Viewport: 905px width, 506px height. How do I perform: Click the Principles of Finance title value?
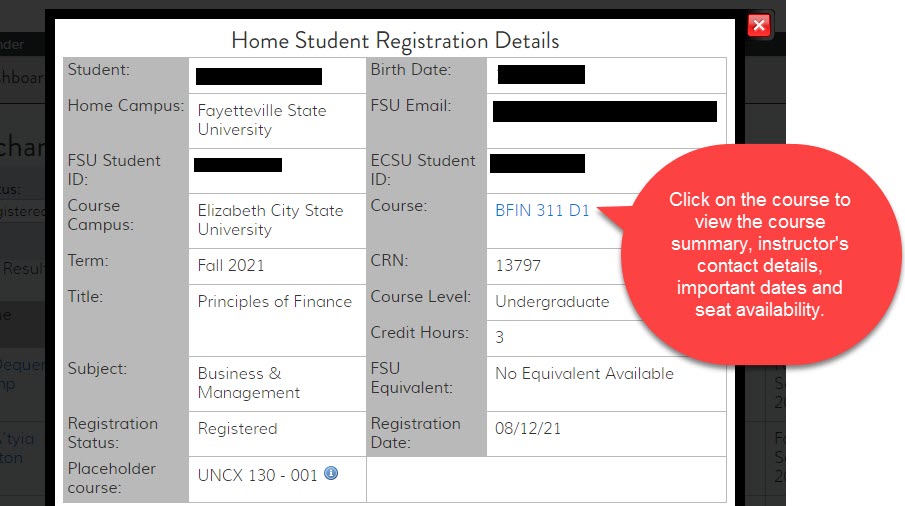(x=275, y=301)
